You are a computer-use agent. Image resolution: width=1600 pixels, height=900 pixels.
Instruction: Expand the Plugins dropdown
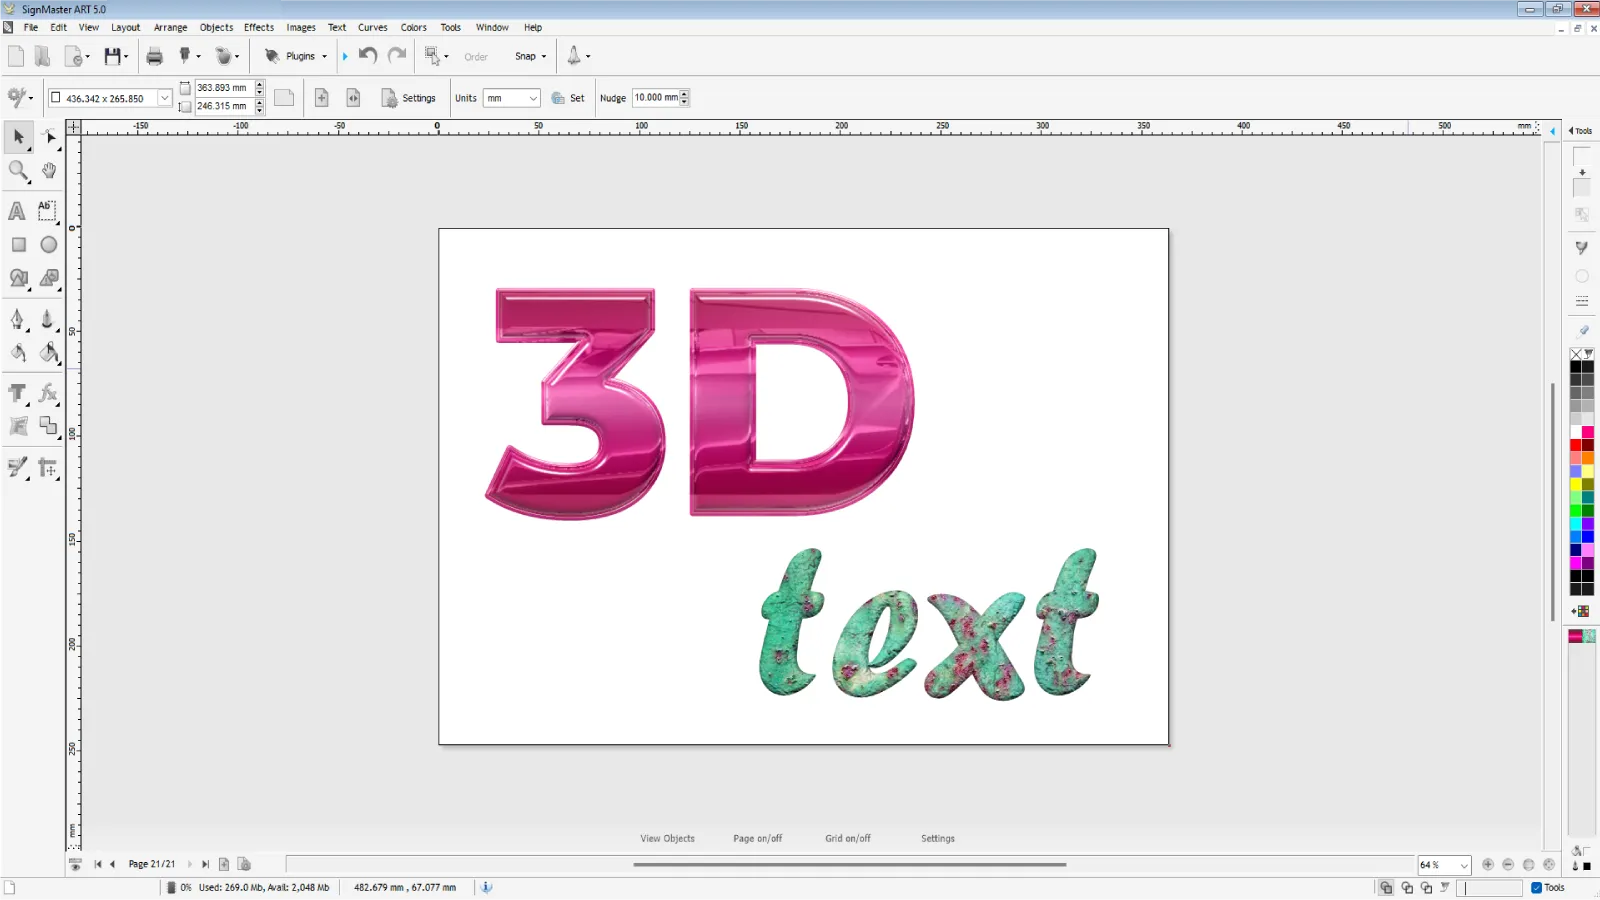click(324, 57)
